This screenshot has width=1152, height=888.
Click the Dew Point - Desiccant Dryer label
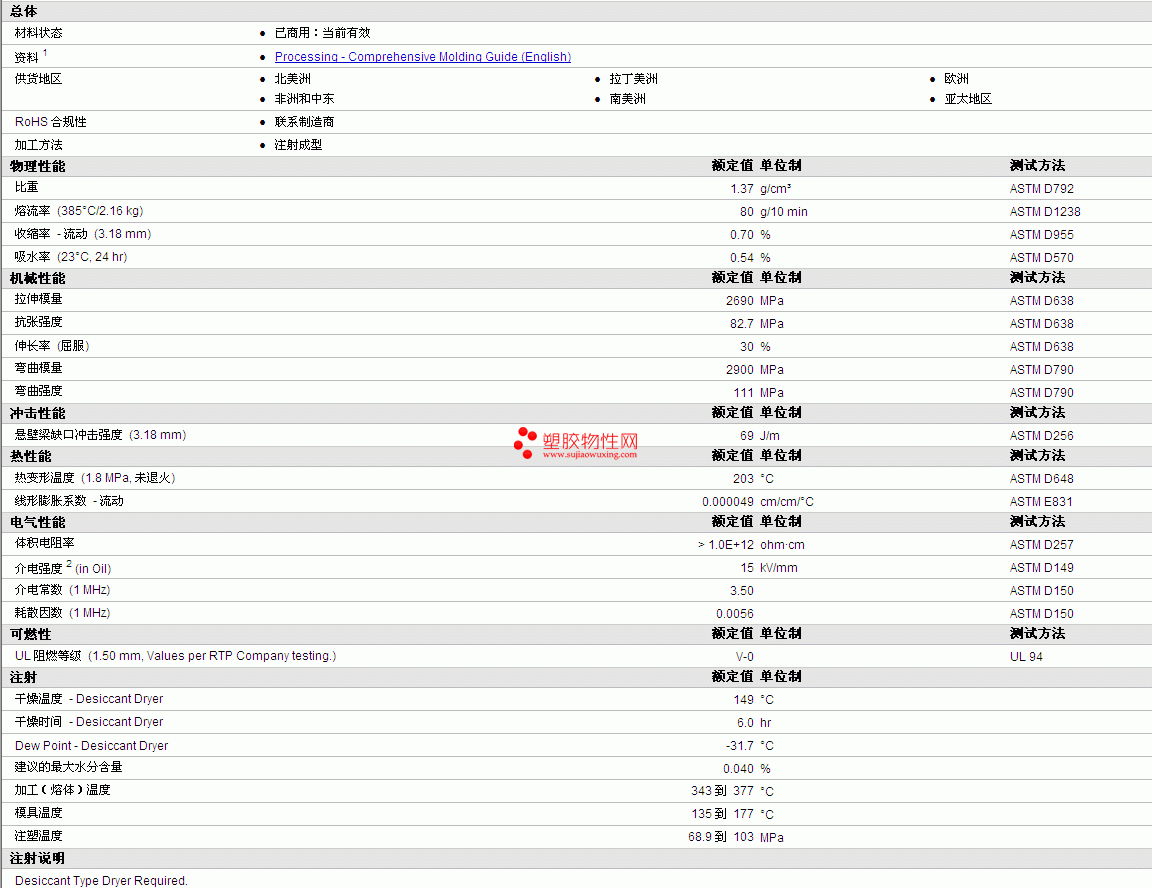[x=91, y=746]
